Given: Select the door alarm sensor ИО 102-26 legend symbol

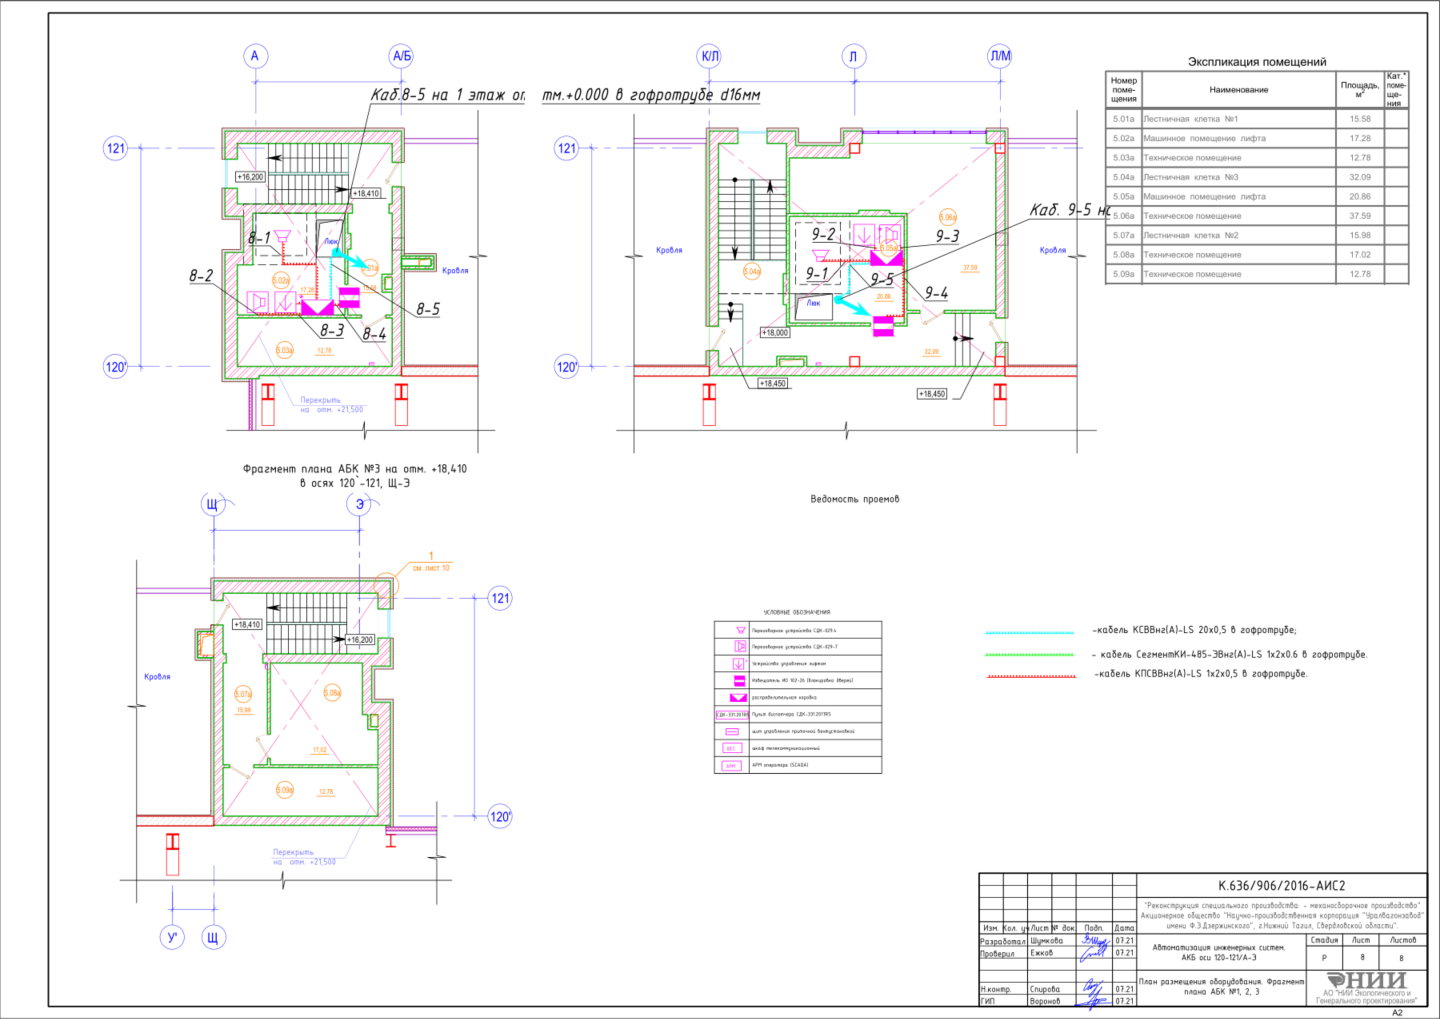Looking at the screenshot, I should (x=739, y=680).
